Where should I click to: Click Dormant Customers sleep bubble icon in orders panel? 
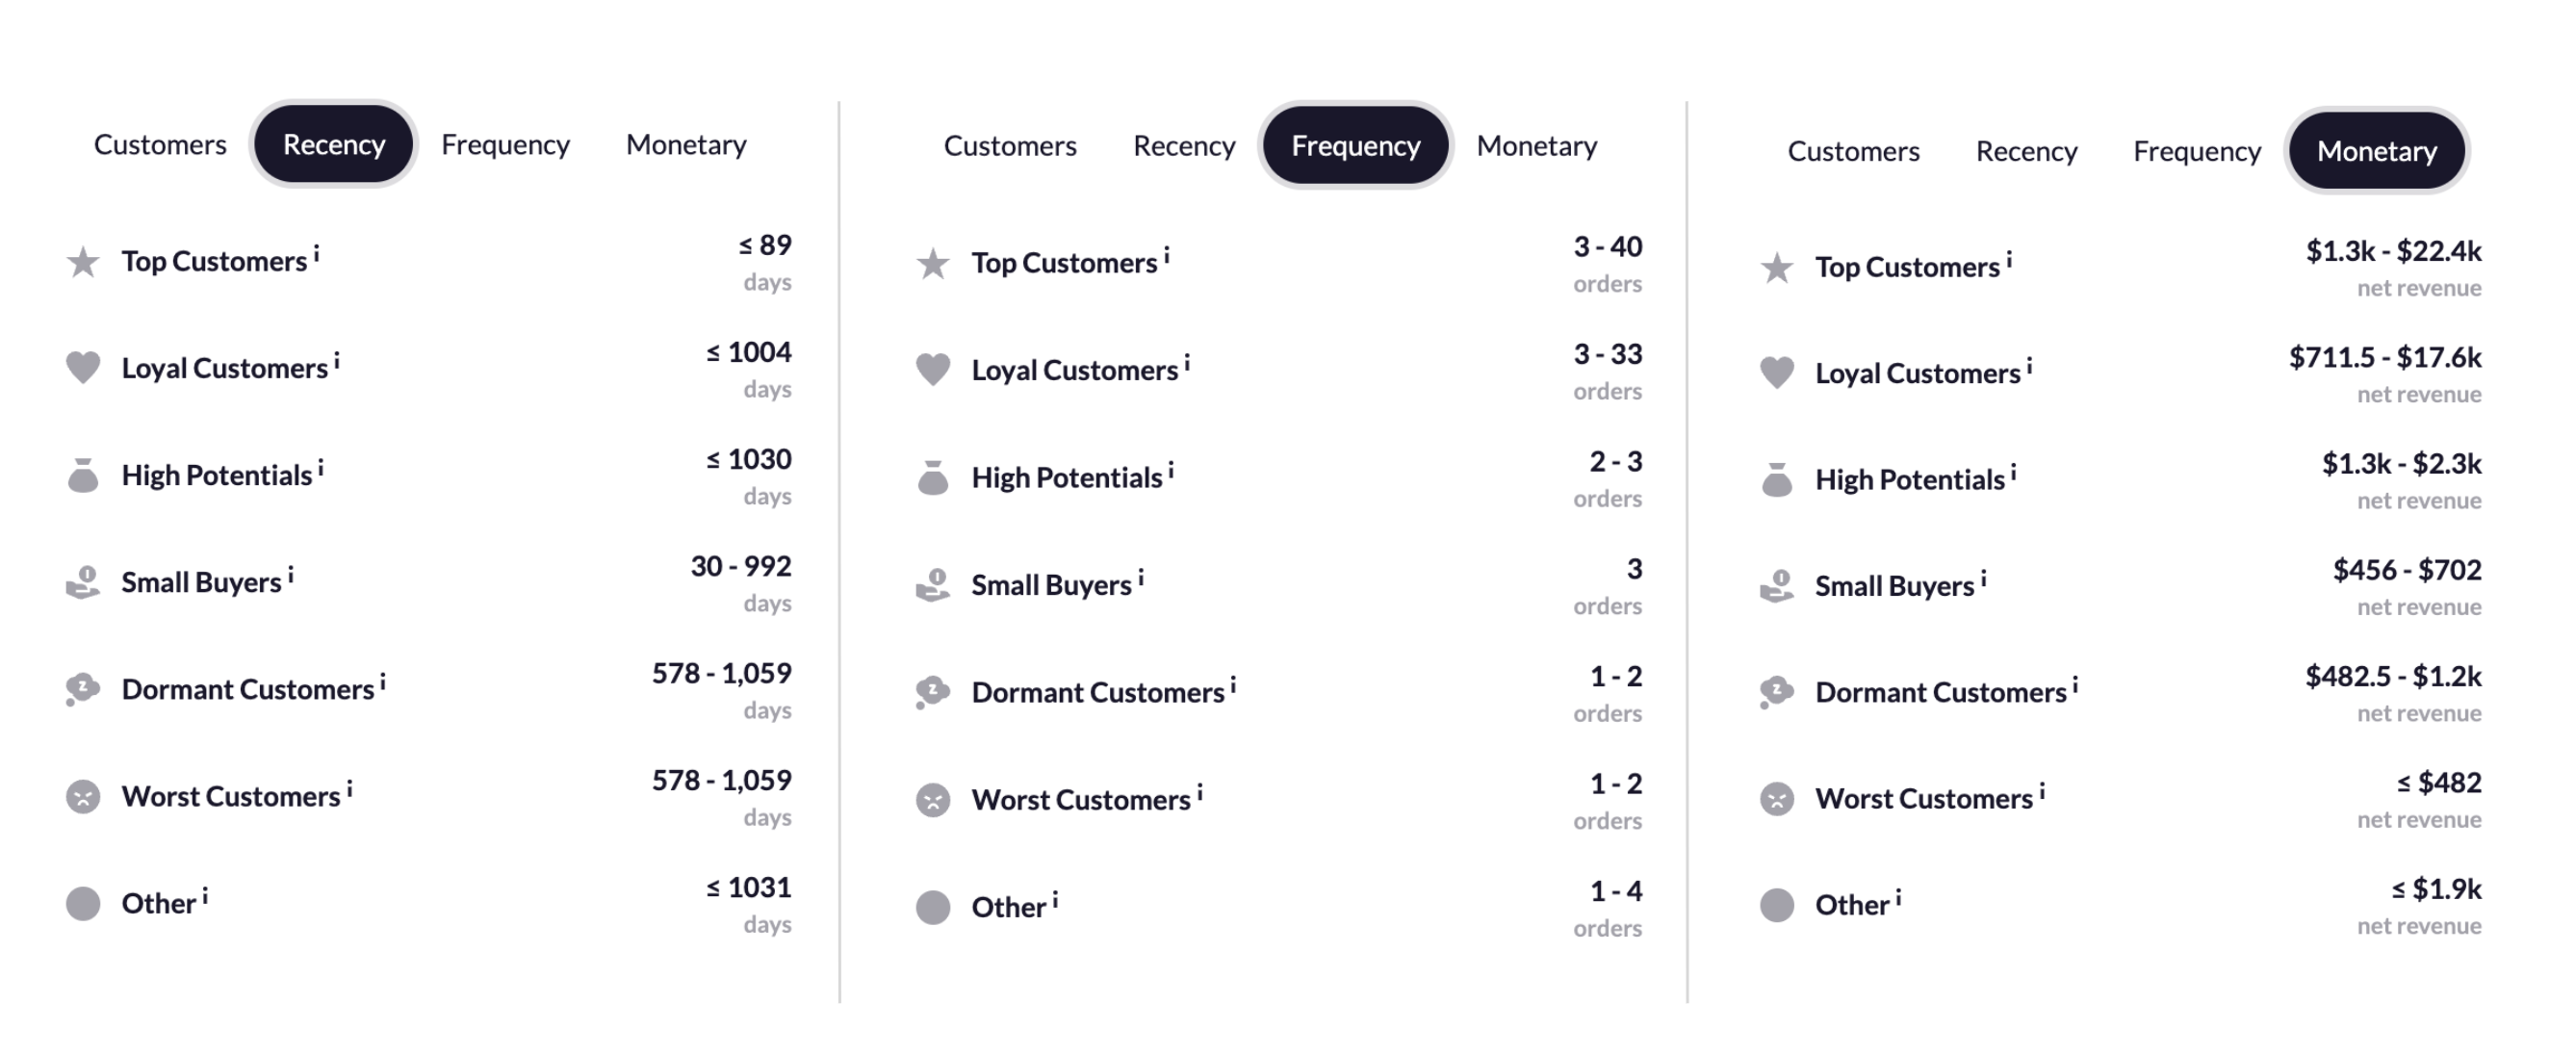[932, 692]
